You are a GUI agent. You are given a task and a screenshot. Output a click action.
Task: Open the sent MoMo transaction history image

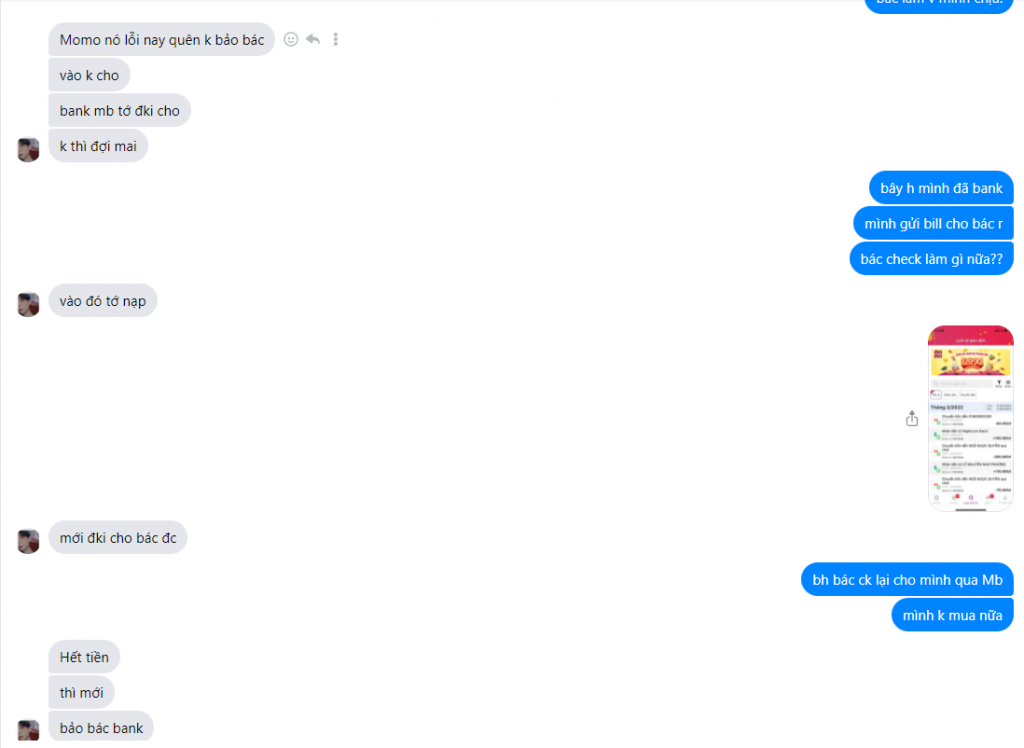pyautogui.click(x=970, y=418)
